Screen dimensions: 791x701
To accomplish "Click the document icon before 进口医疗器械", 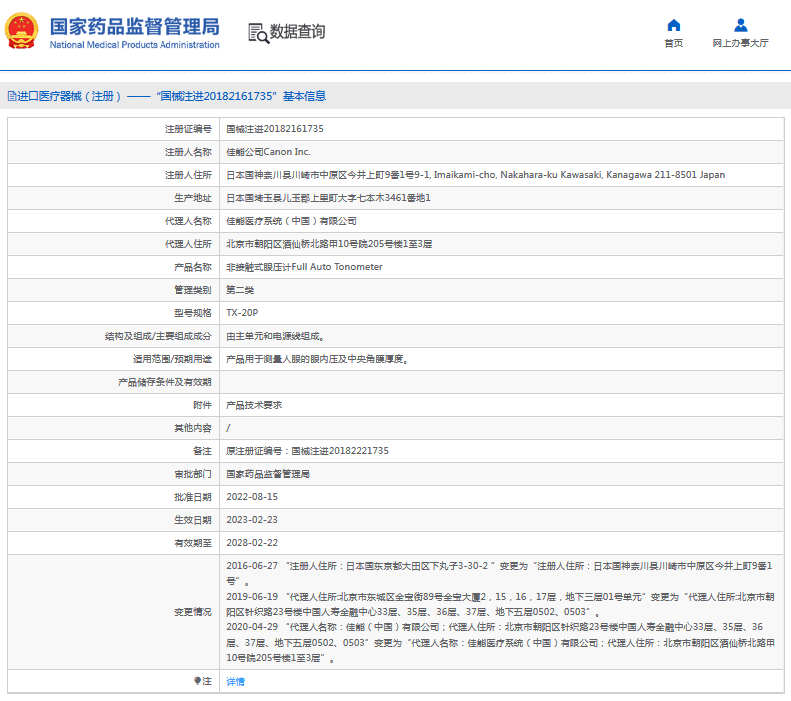I will click(x=12, y=96).
